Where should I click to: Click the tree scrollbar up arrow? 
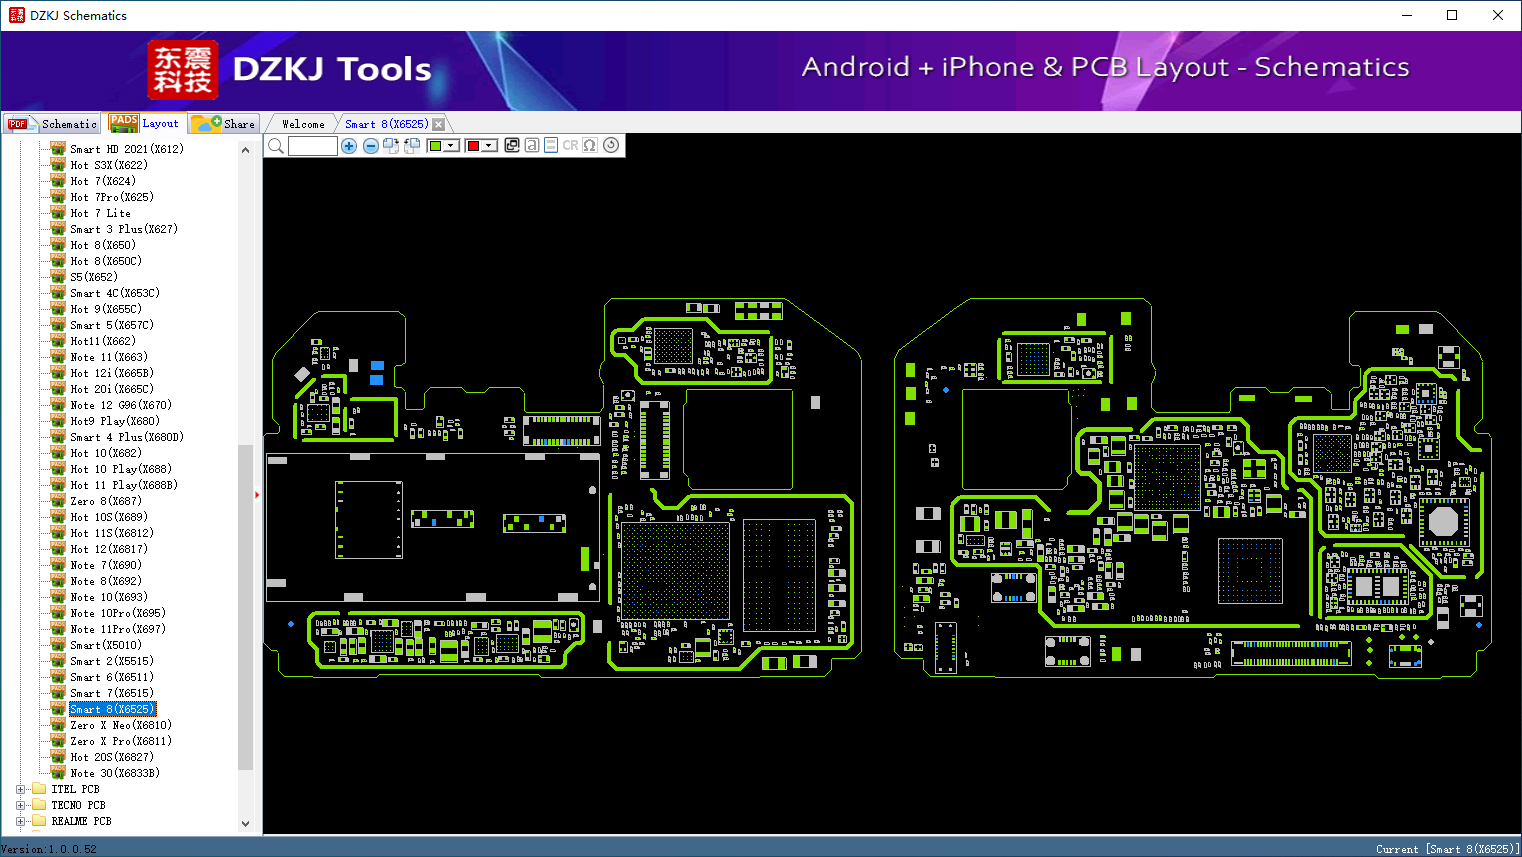point(246,150)
